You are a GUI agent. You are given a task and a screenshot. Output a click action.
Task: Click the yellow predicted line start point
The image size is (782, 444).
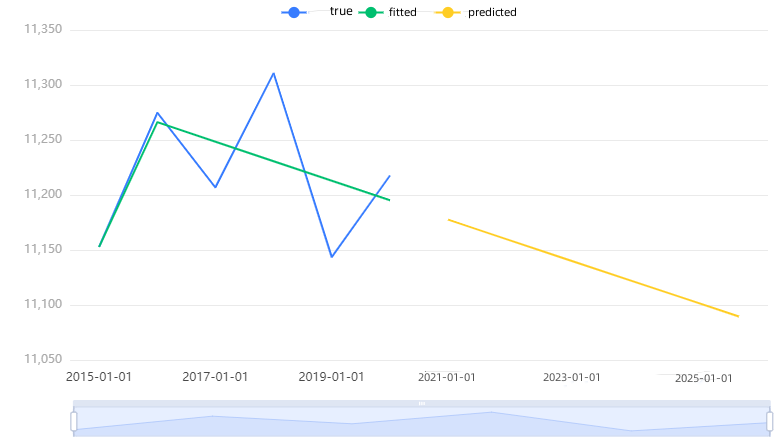(448, 220)
